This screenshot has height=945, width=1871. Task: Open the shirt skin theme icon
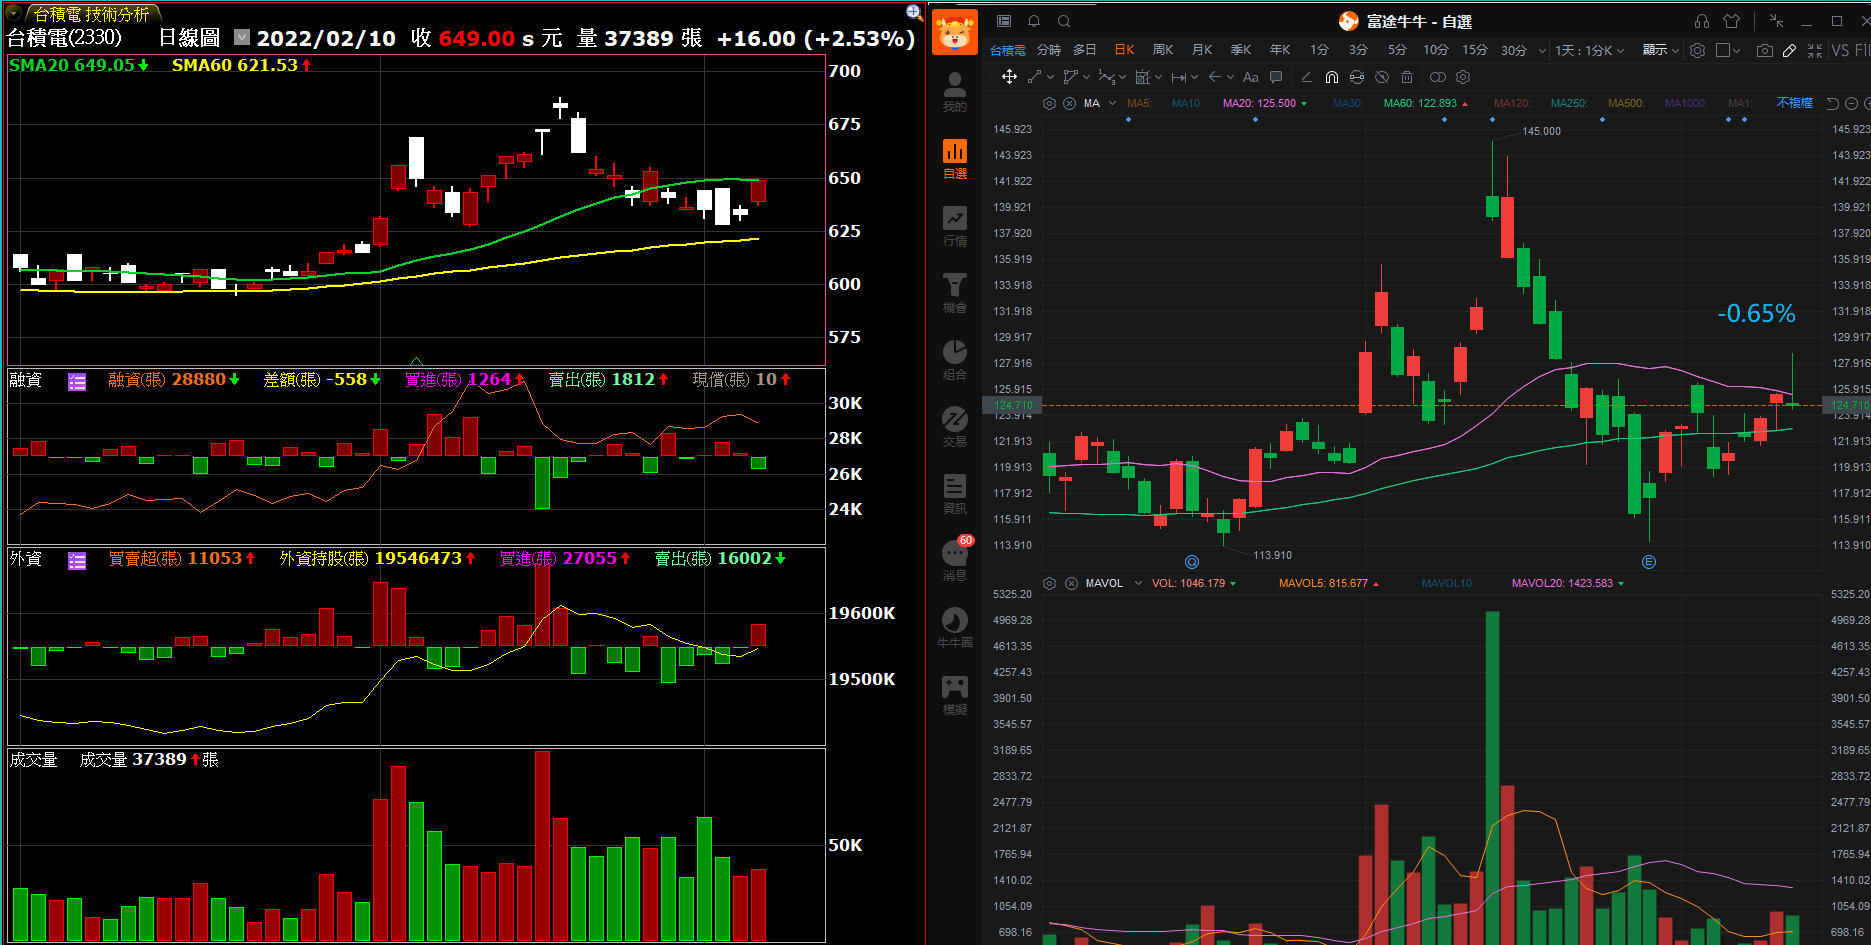tap(1732, 21)
